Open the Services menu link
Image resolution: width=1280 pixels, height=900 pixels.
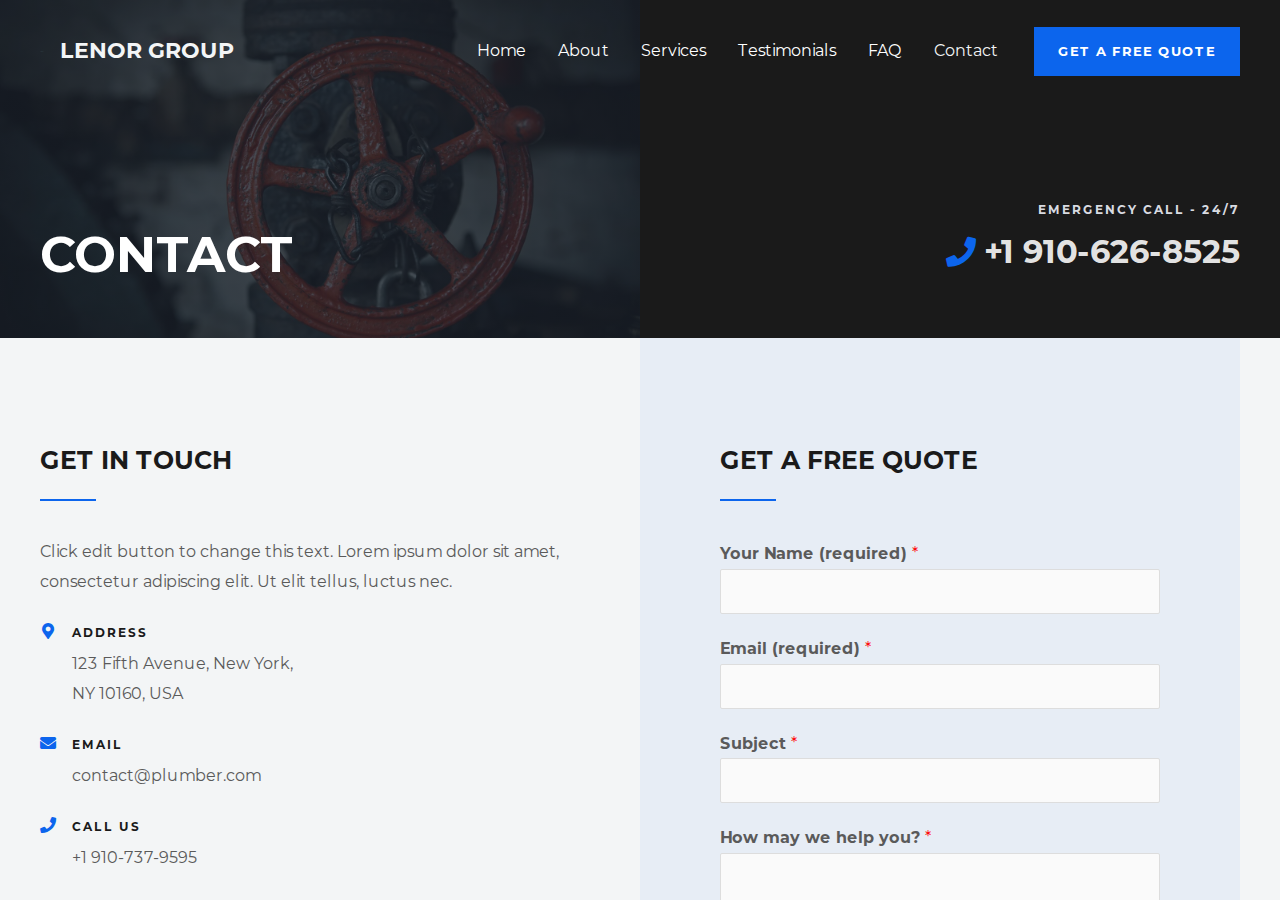click(674, 50)
